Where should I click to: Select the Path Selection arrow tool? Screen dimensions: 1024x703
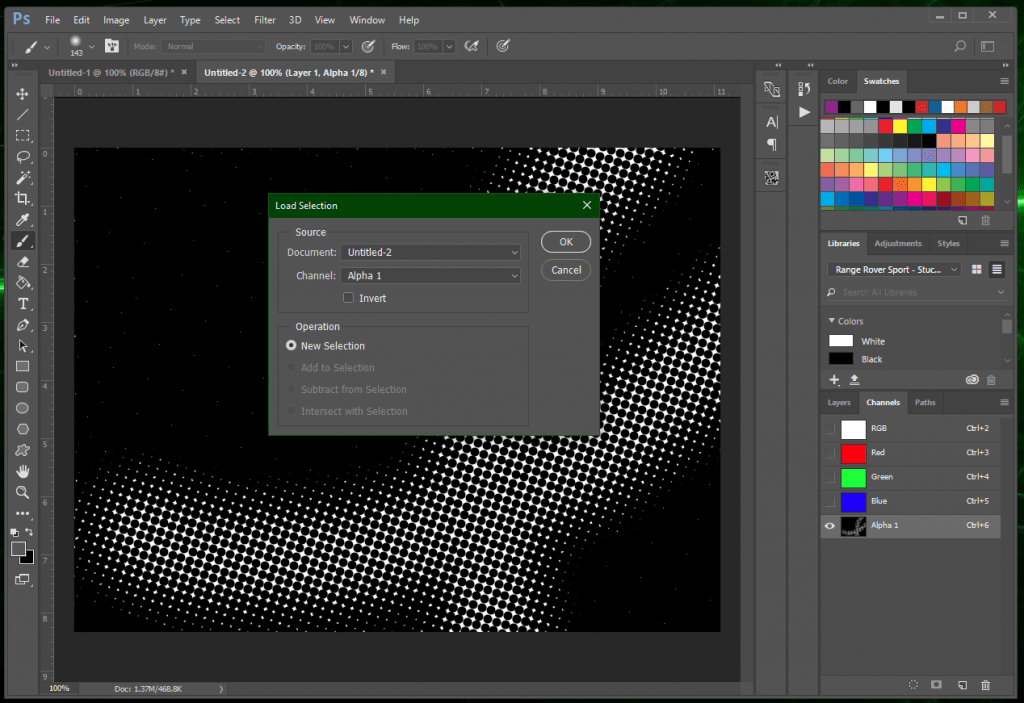coord(22,346)
